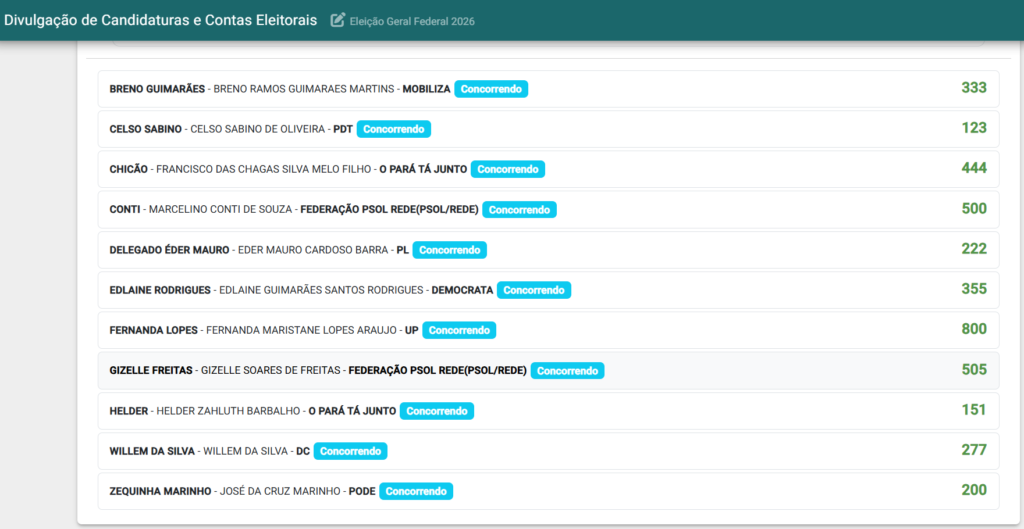Open the CONTI candidate row

click(549, 210)
